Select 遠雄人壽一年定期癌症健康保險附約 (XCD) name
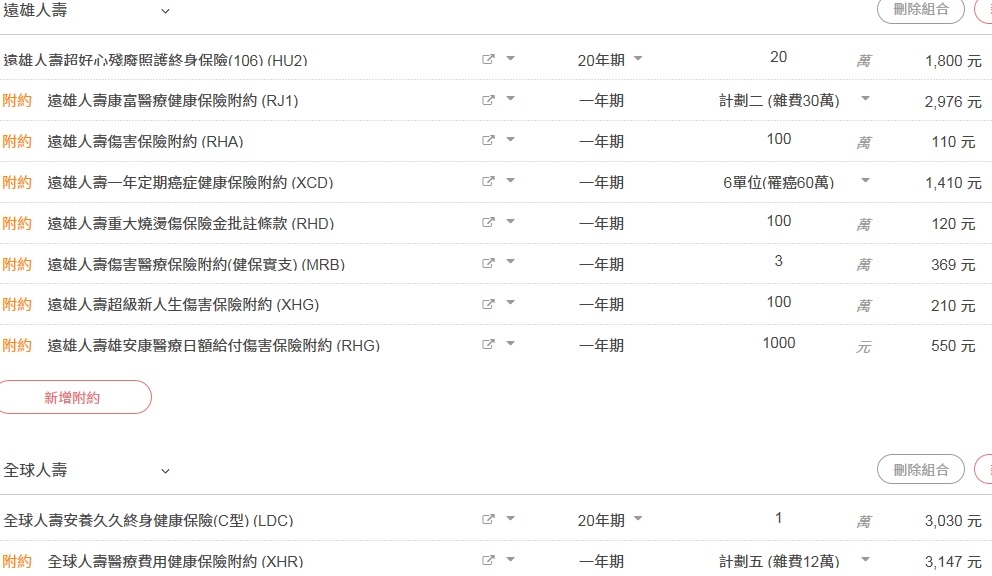The height and width of the screenshot is (576, 992). [x=190, y=182]
